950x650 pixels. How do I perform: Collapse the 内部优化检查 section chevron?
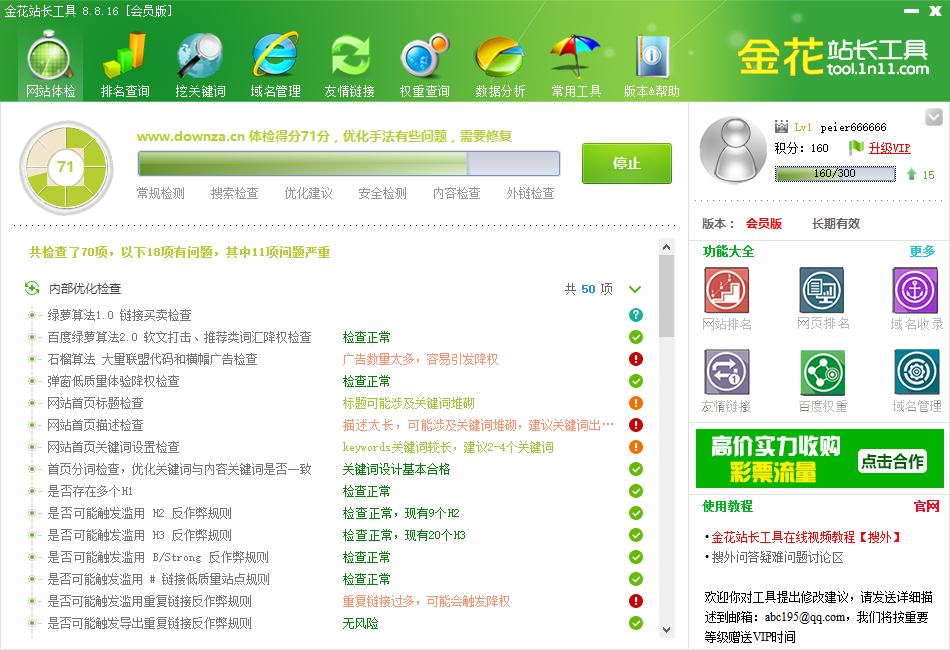(x=635, y=289)
